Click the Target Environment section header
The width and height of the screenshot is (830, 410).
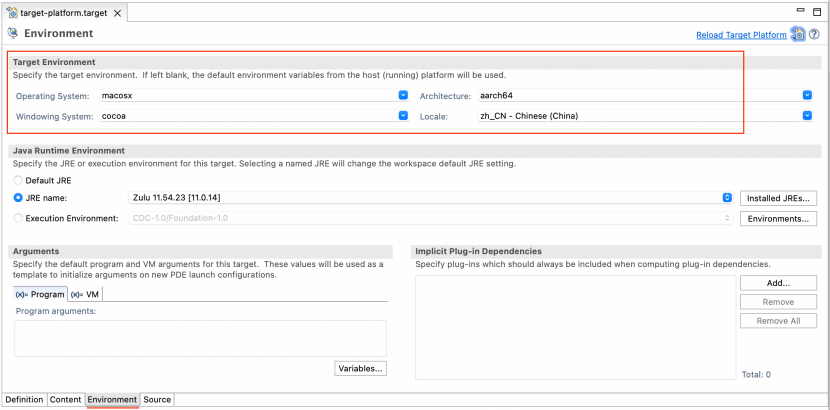tap(54, 62)
